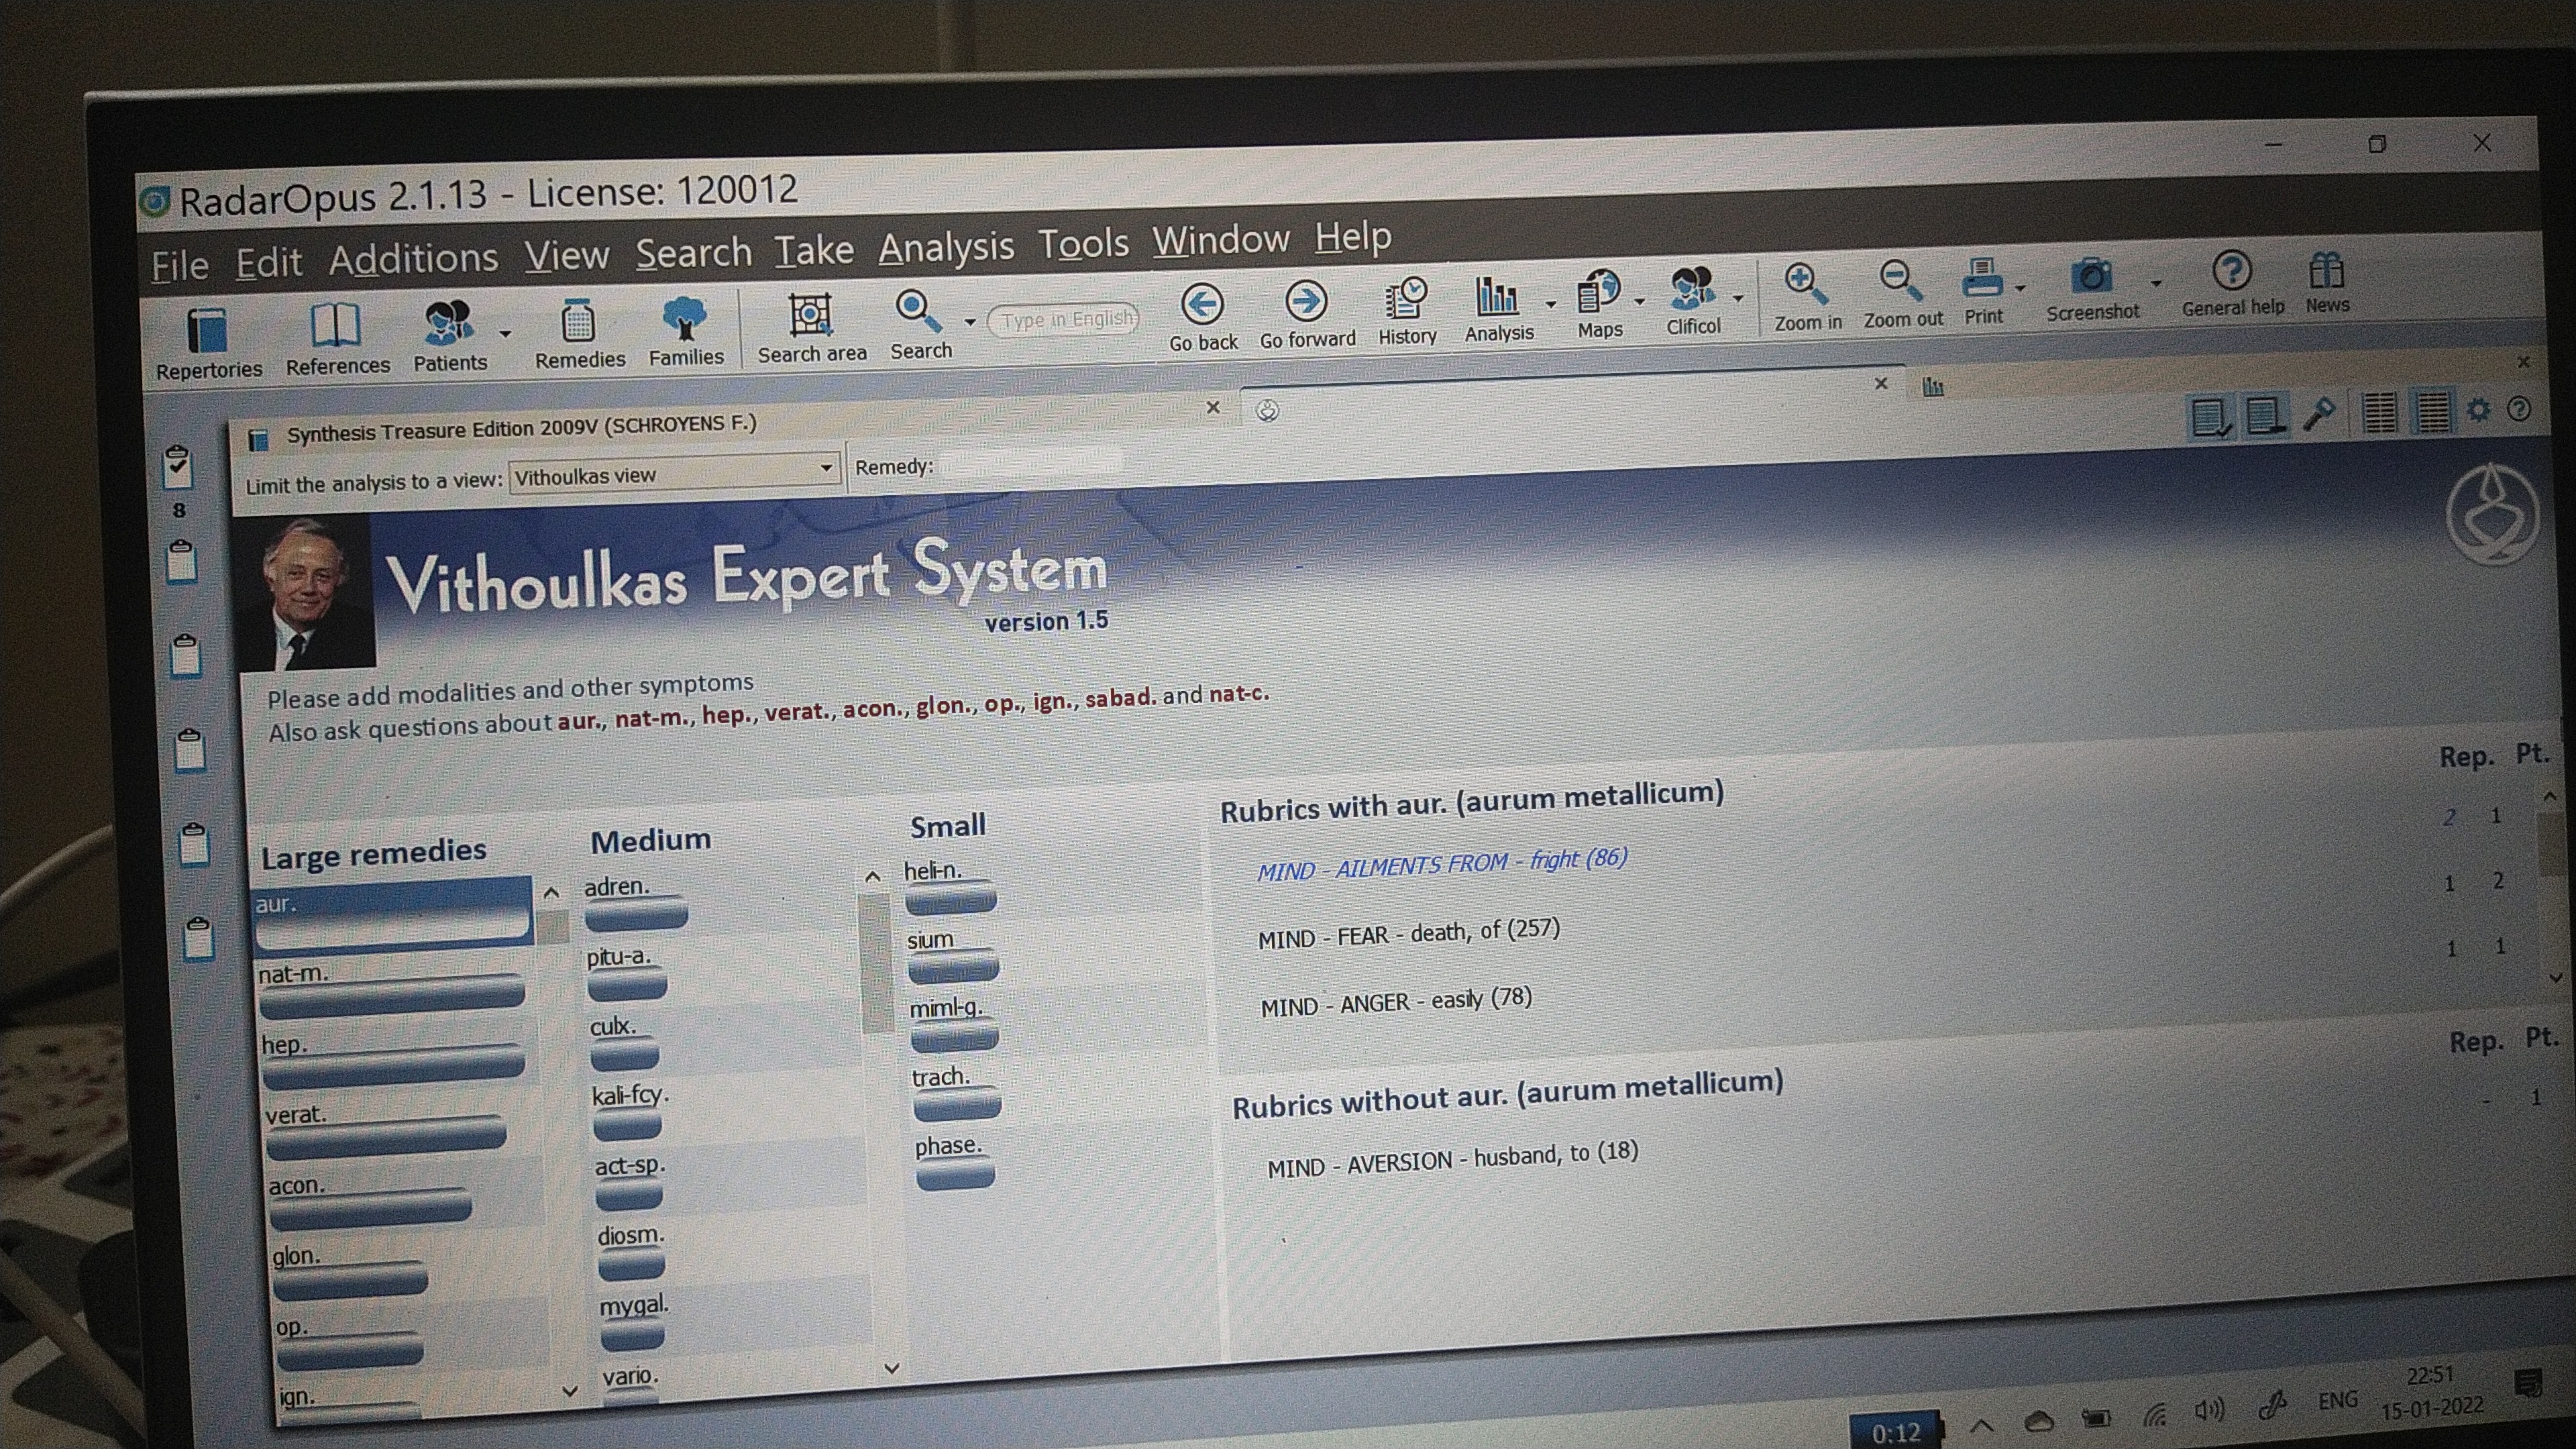Expand the Analysis dropdown arrow
2576x1449 pixels.
1550,303
